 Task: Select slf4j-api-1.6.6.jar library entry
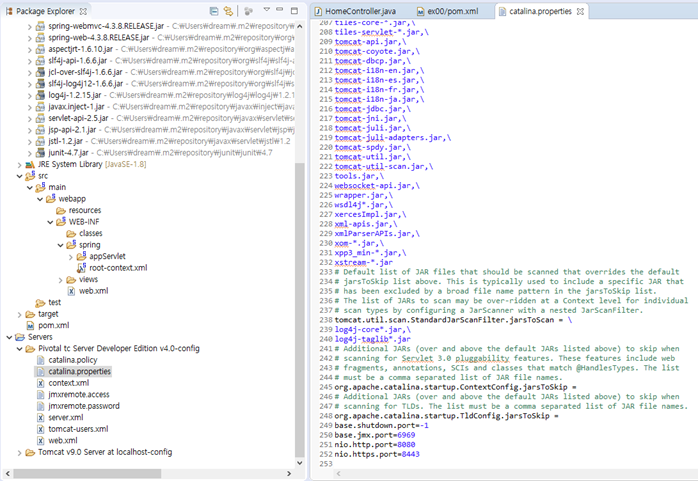point(77,61)
